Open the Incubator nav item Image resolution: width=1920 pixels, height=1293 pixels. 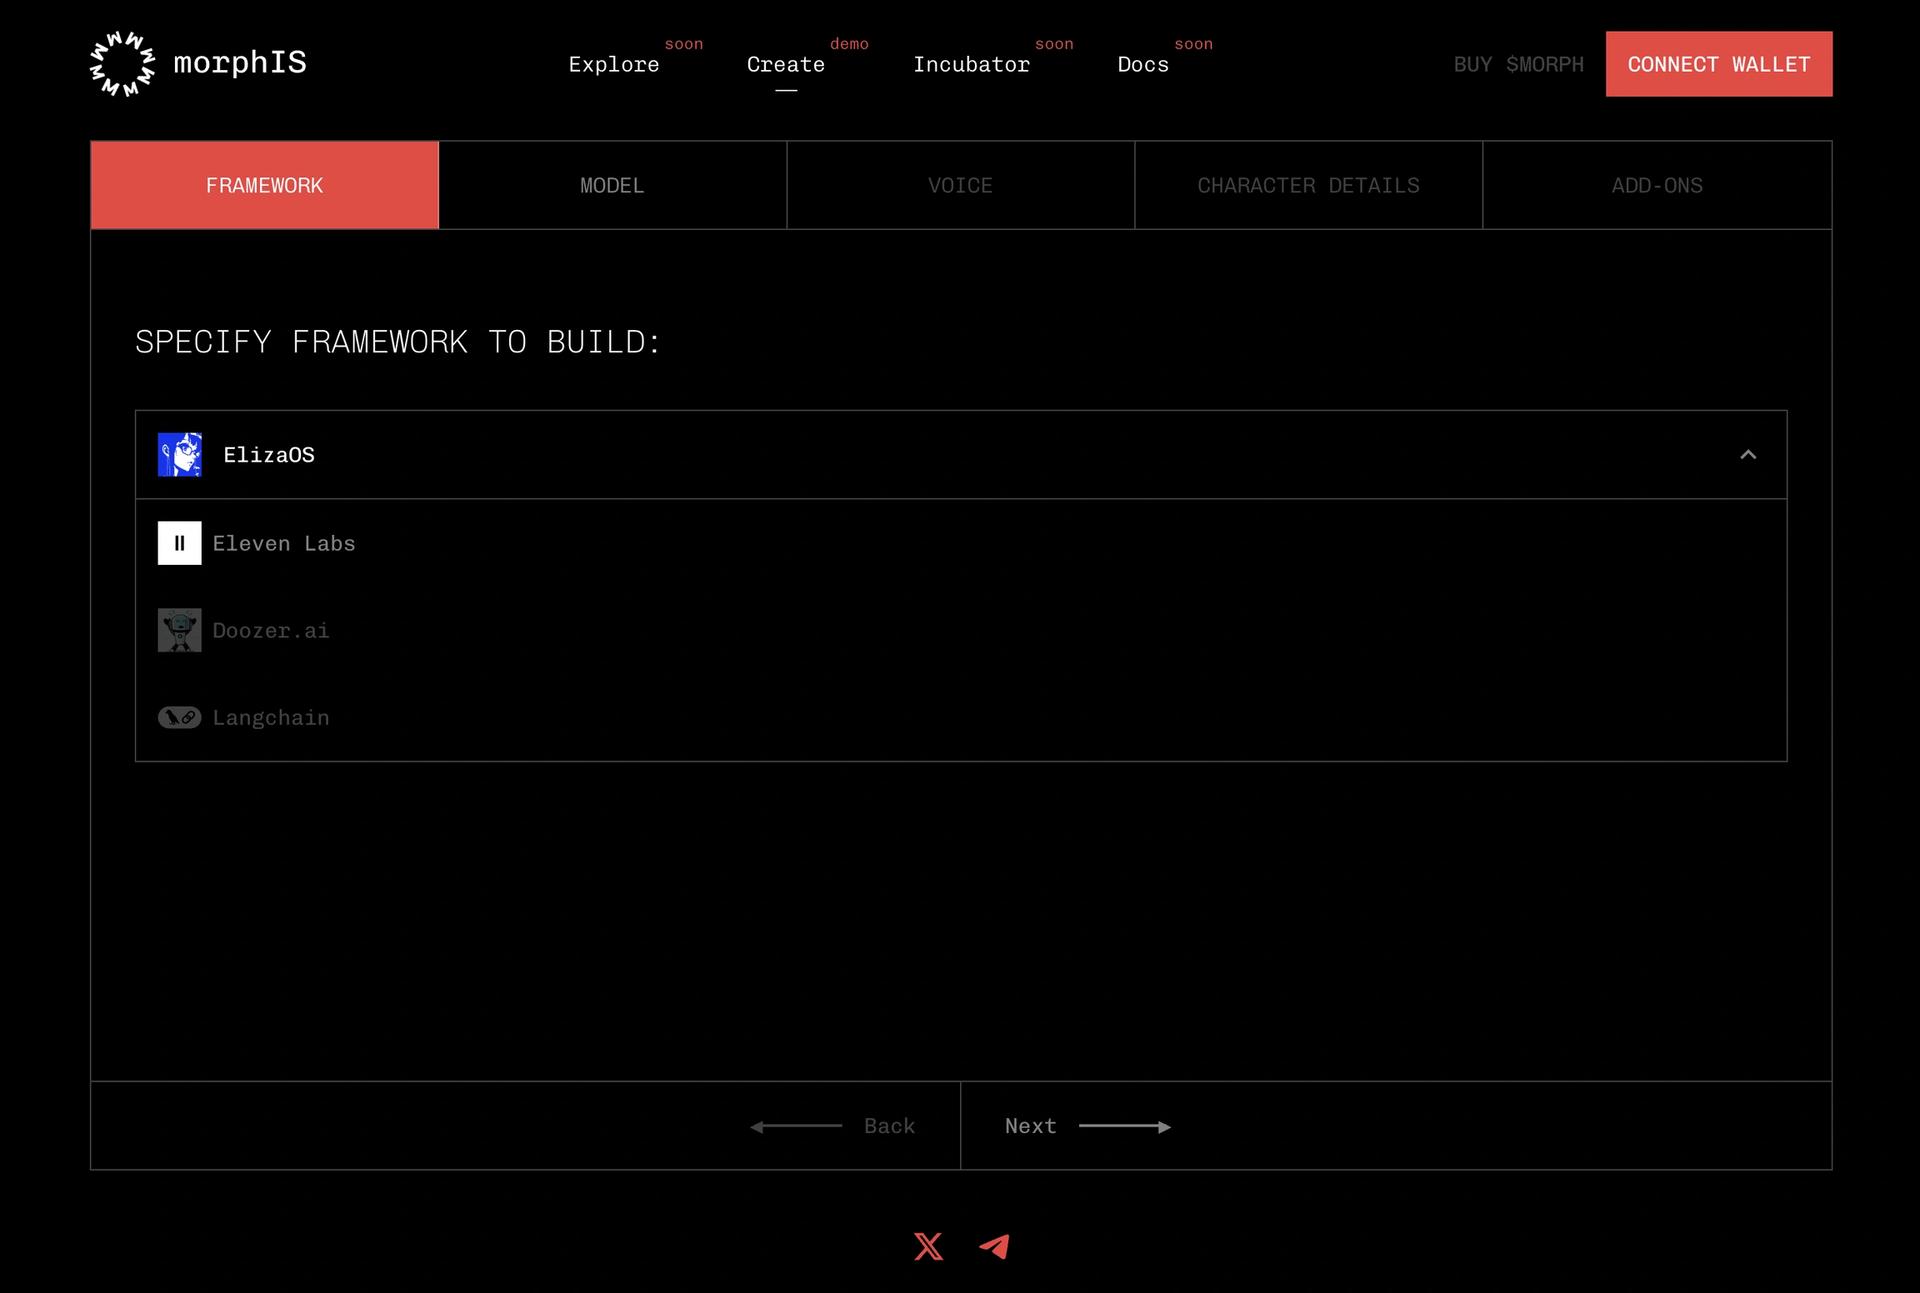pos(971,64)
